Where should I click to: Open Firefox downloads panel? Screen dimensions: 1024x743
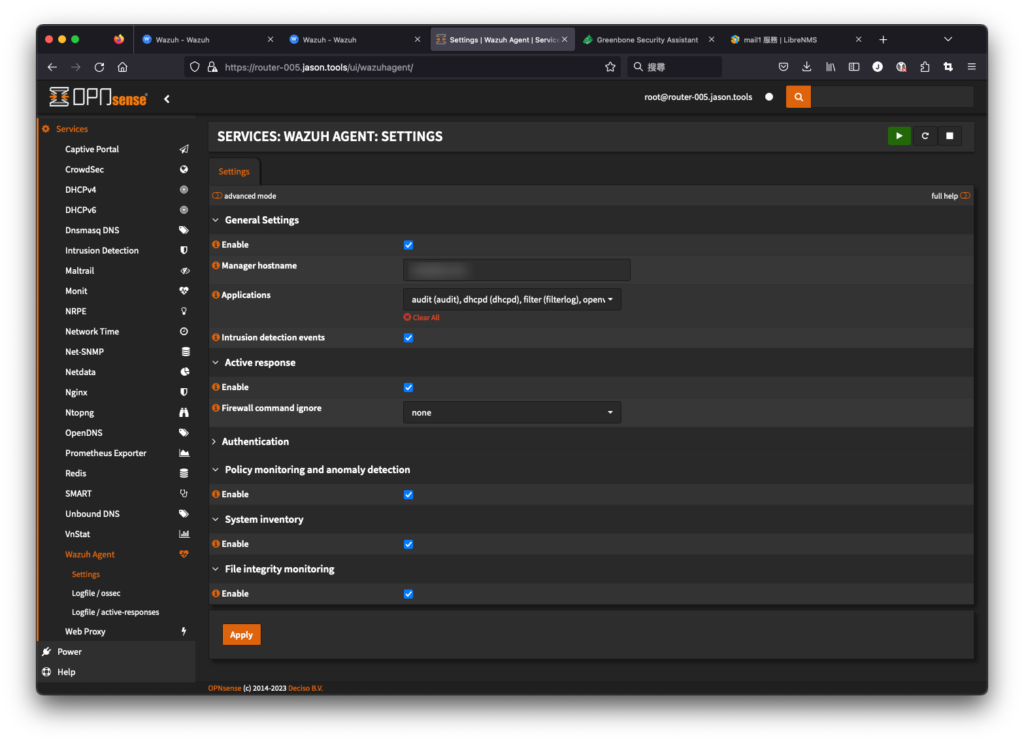tap(807, 67)
